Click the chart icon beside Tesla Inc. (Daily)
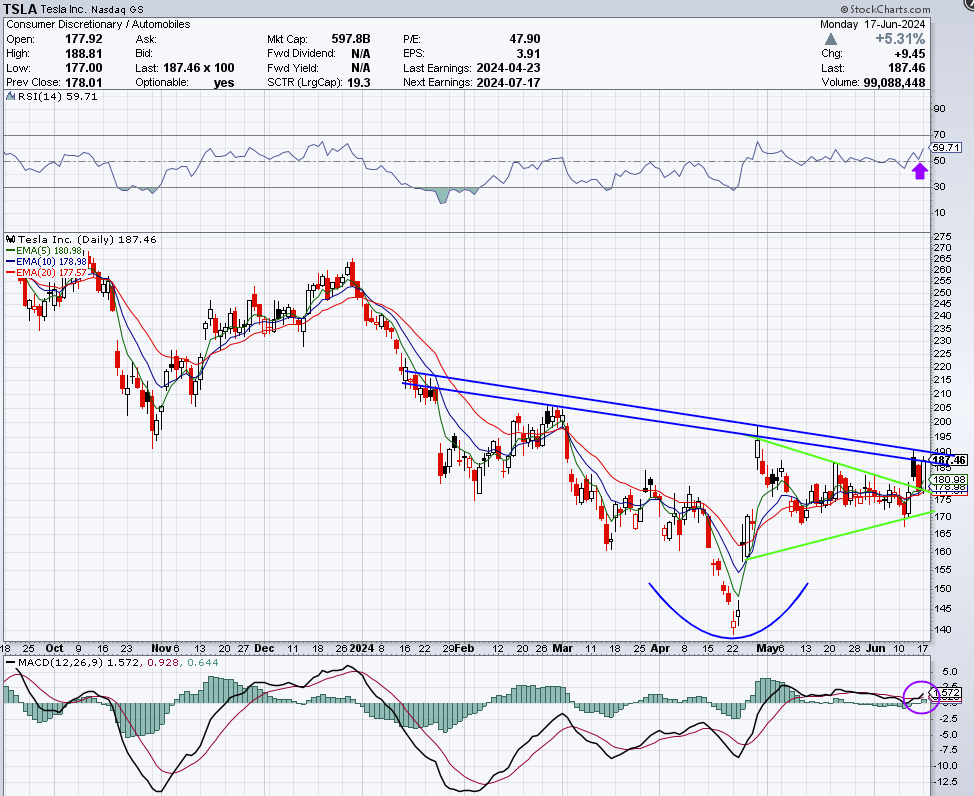The height and width of the screenshot is (796, 974). (x=11, y=239)
